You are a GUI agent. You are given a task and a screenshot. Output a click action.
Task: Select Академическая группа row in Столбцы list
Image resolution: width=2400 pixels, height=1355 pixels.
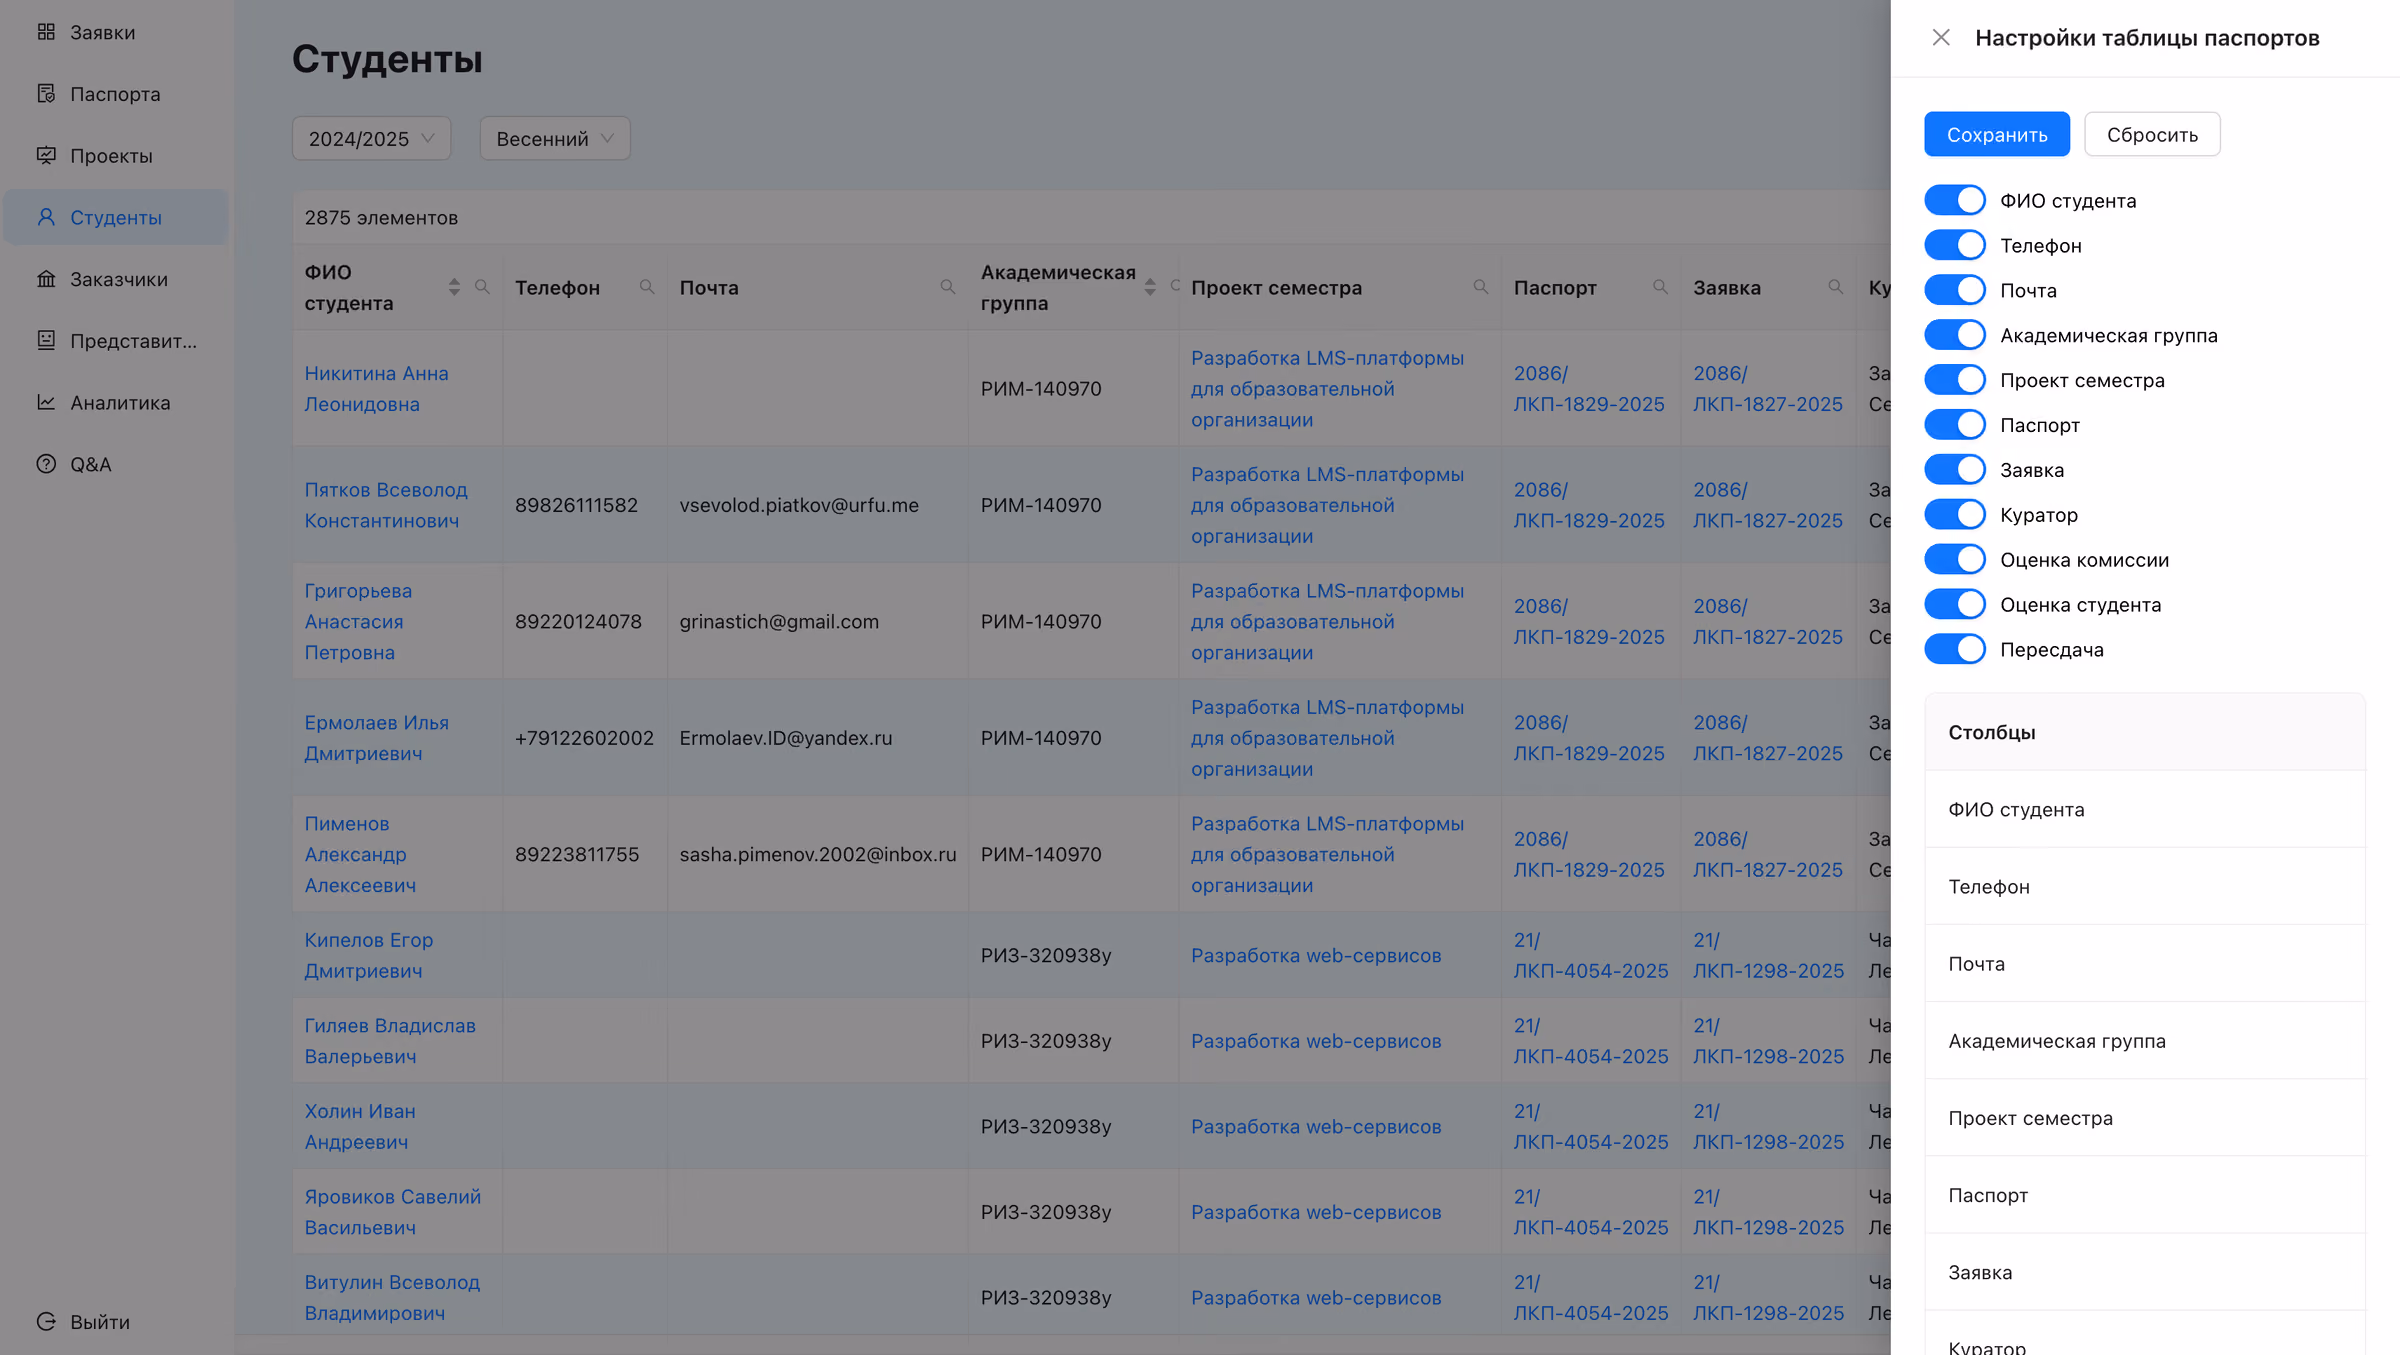click(x=2145, y=1041)
